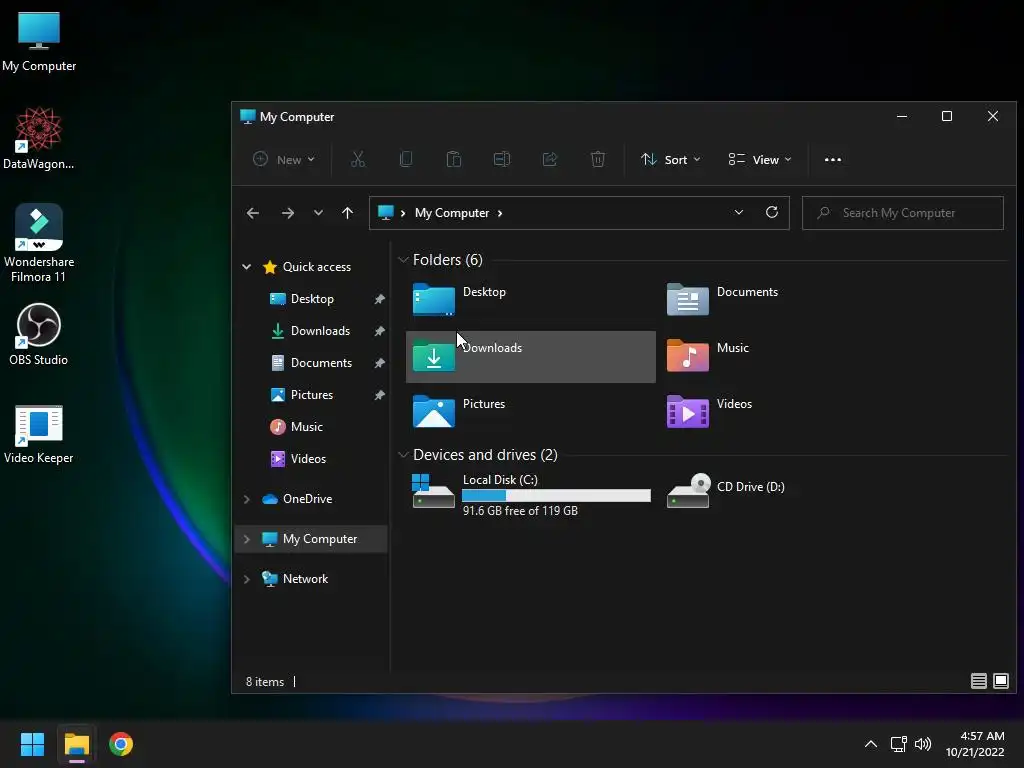1024x768 pixels.
Task: Collapse Devices and drives group
Action: tap(403, 455)
